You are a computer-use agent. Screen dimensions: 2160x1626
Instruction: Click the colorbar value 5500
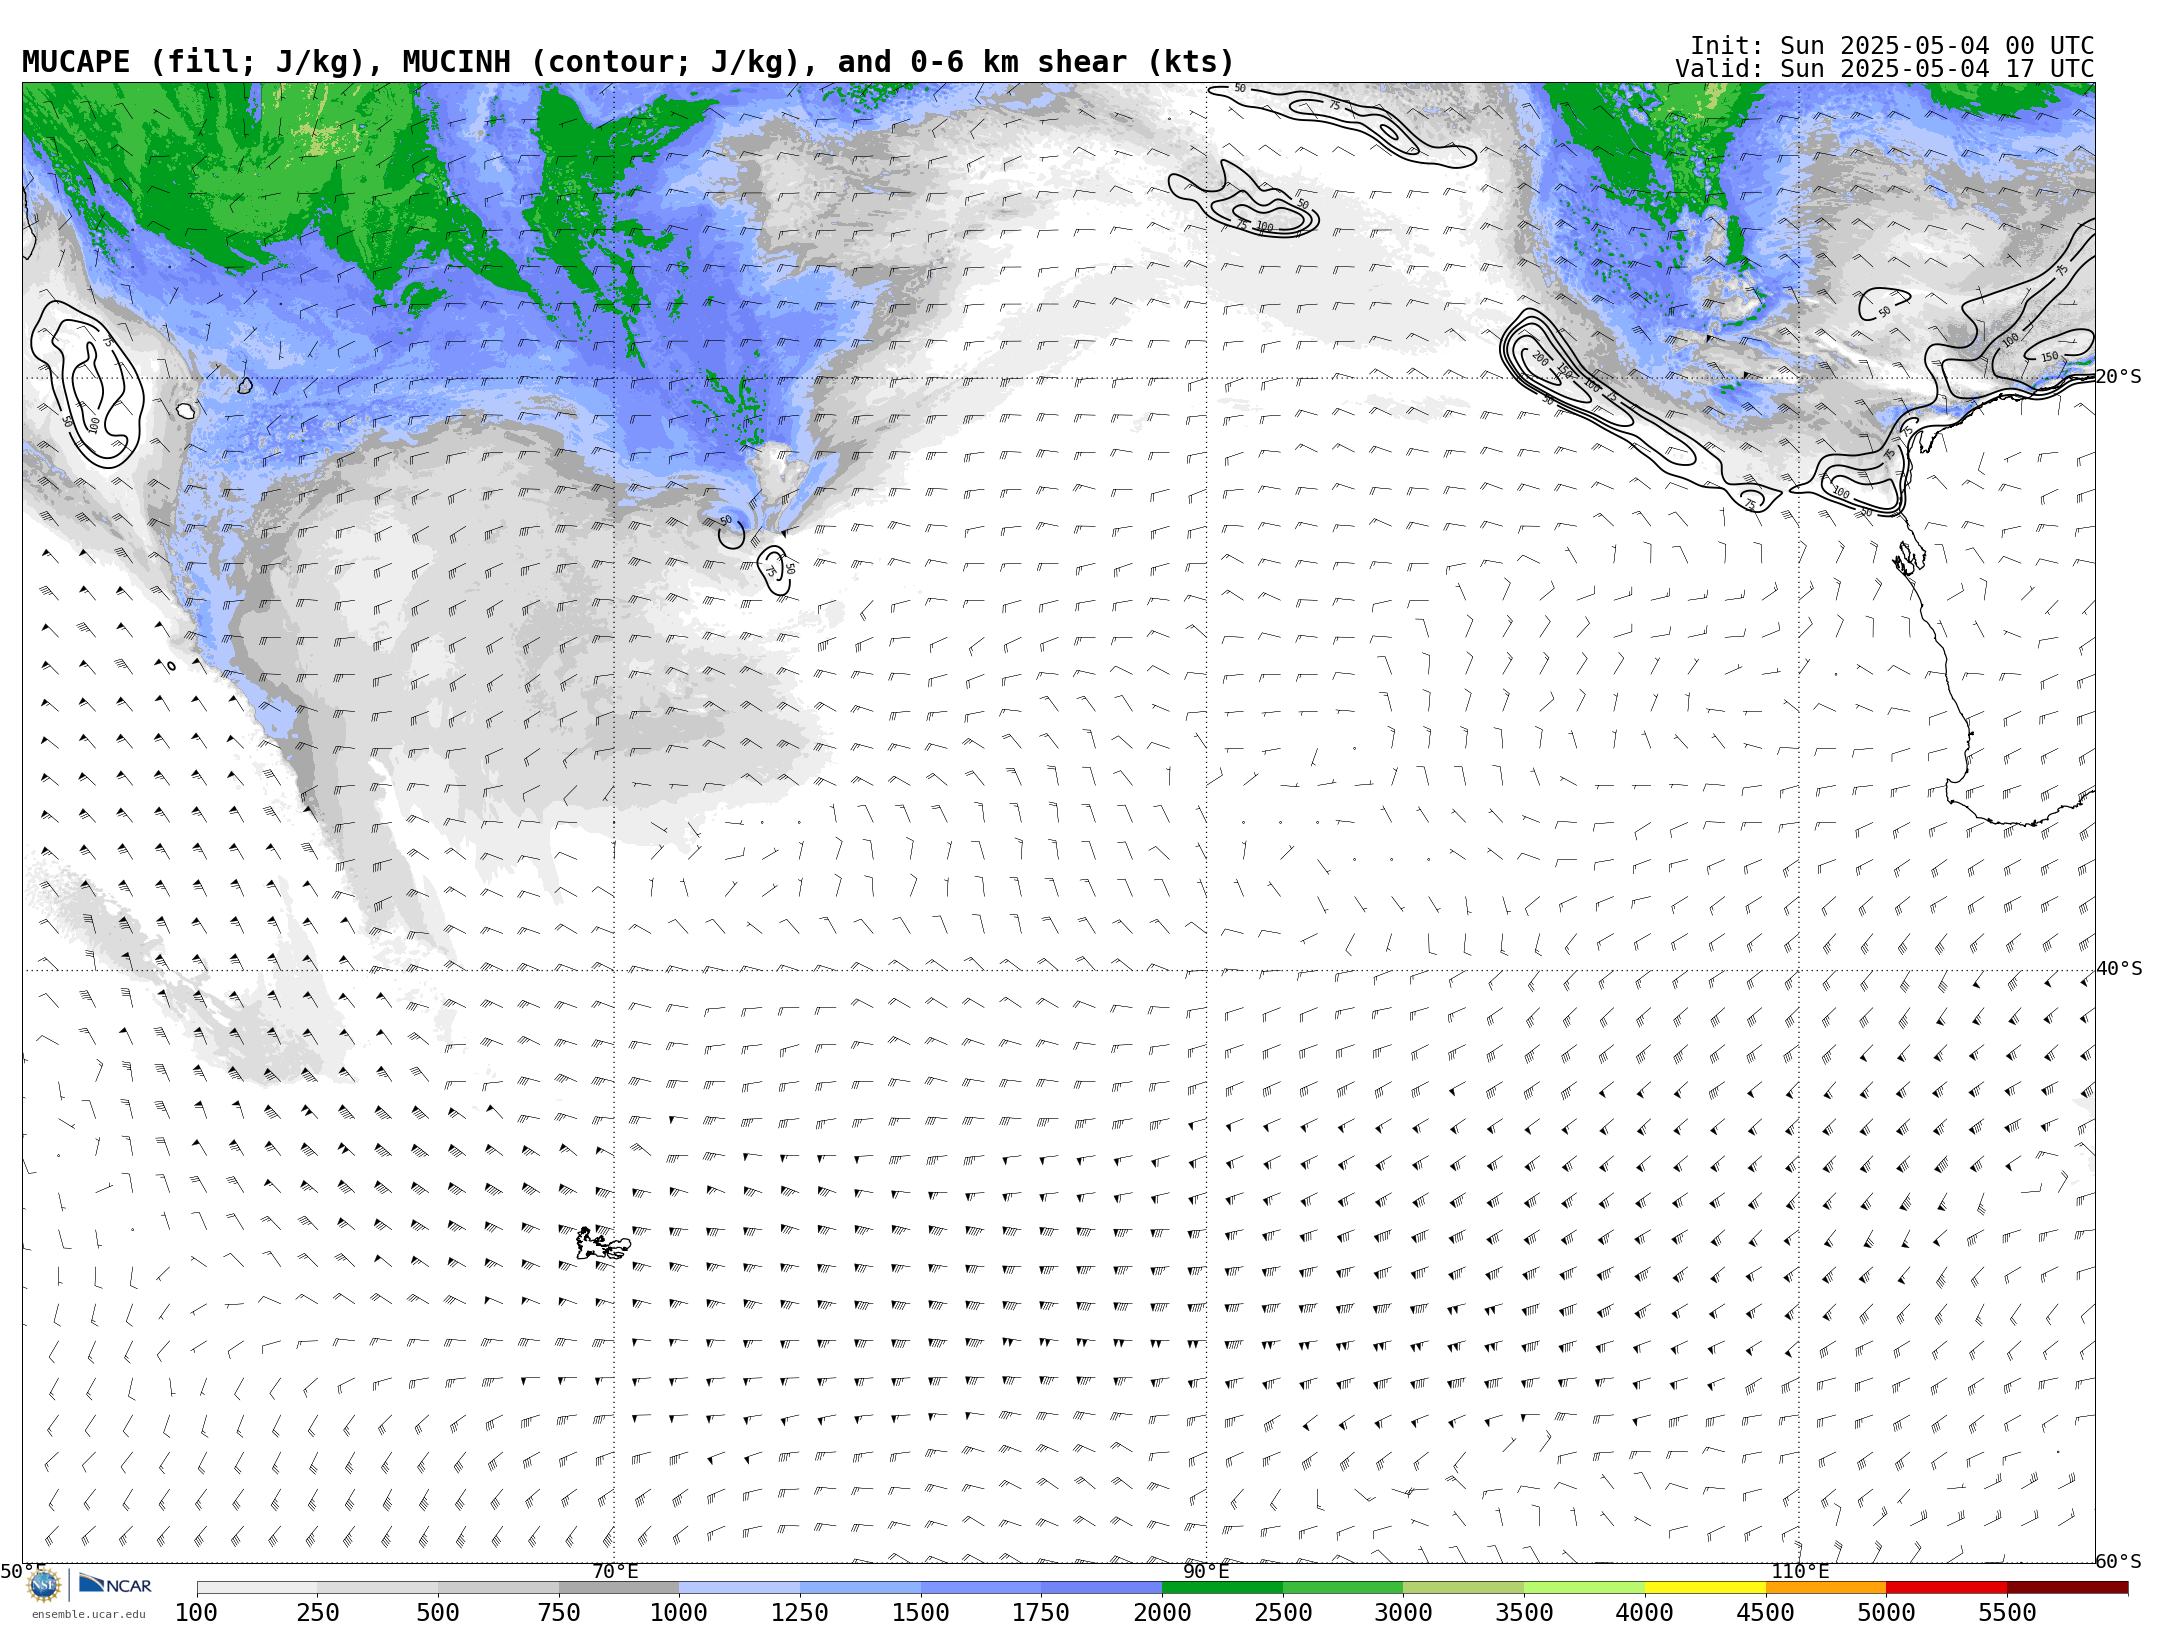2007,1612
